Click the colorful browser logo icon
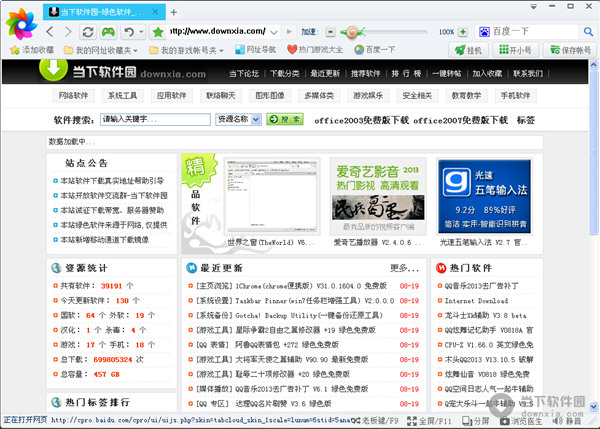This screenshot has width=600, height=429. point(22,24)
